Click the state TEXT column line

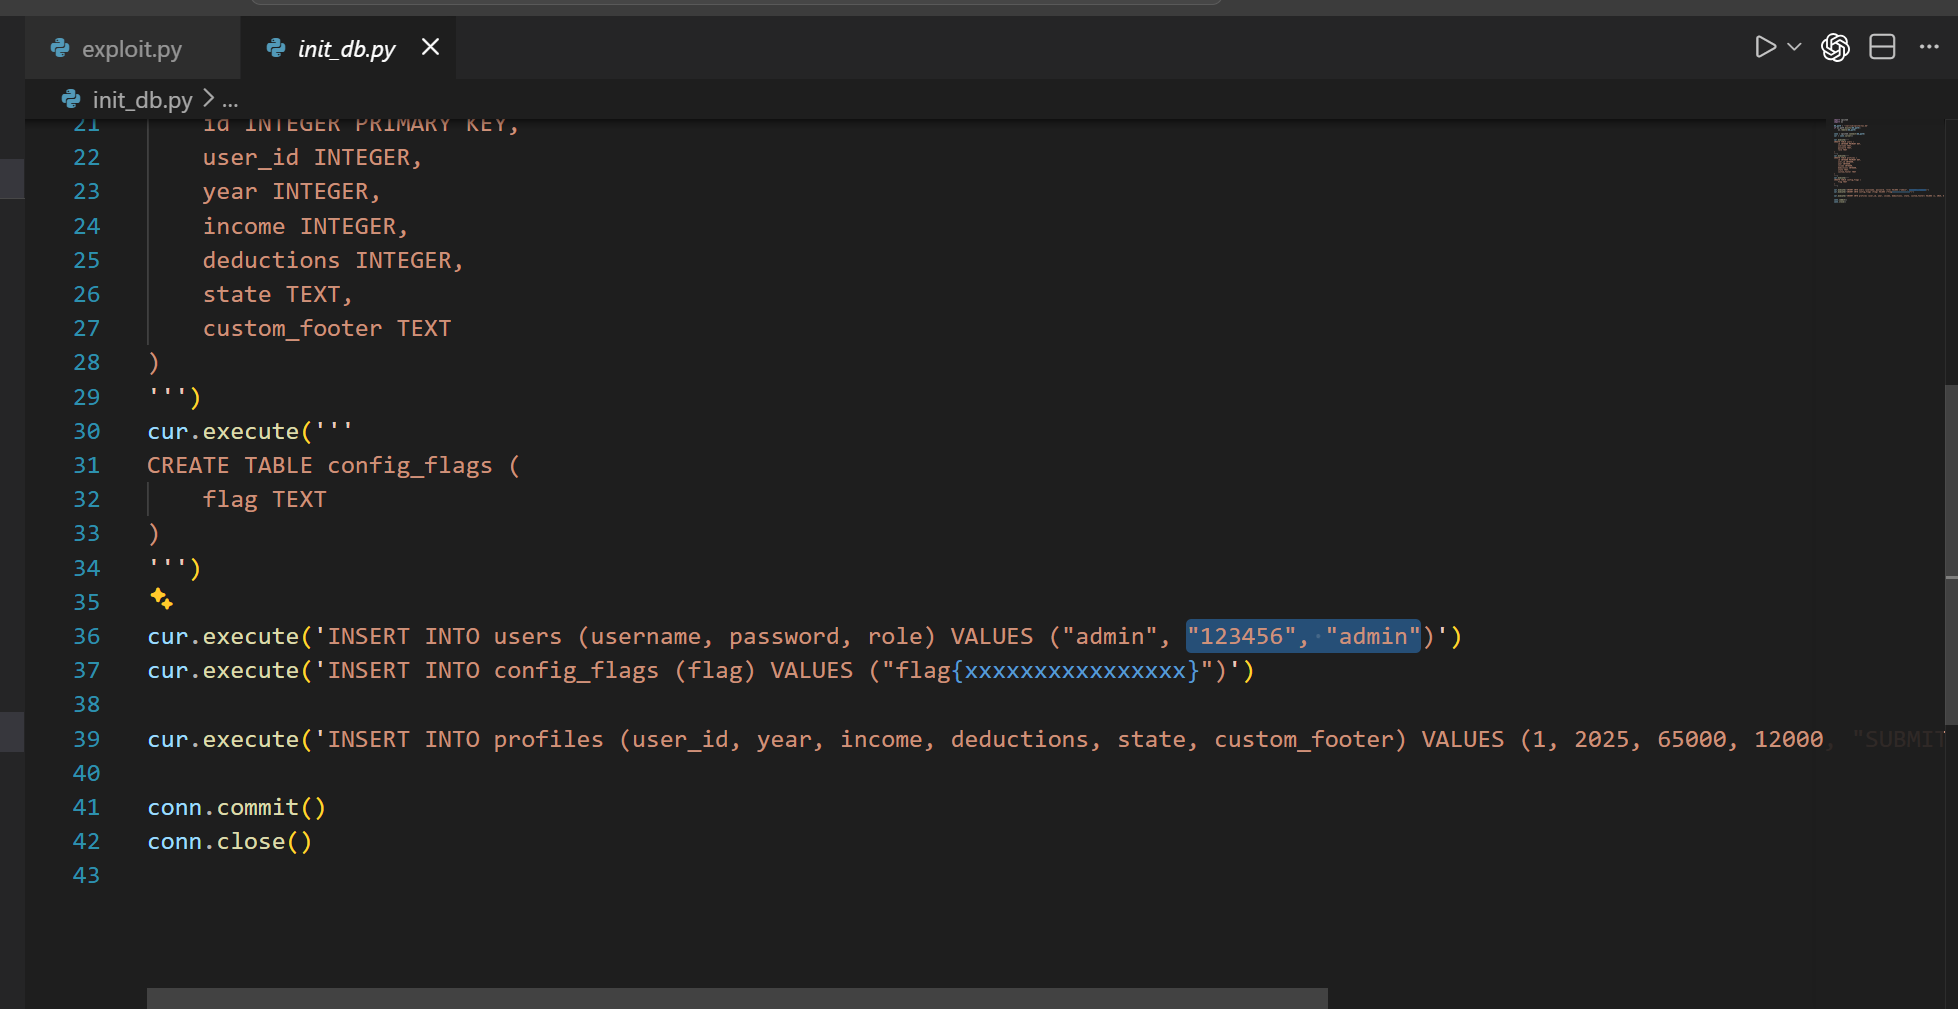278,294
